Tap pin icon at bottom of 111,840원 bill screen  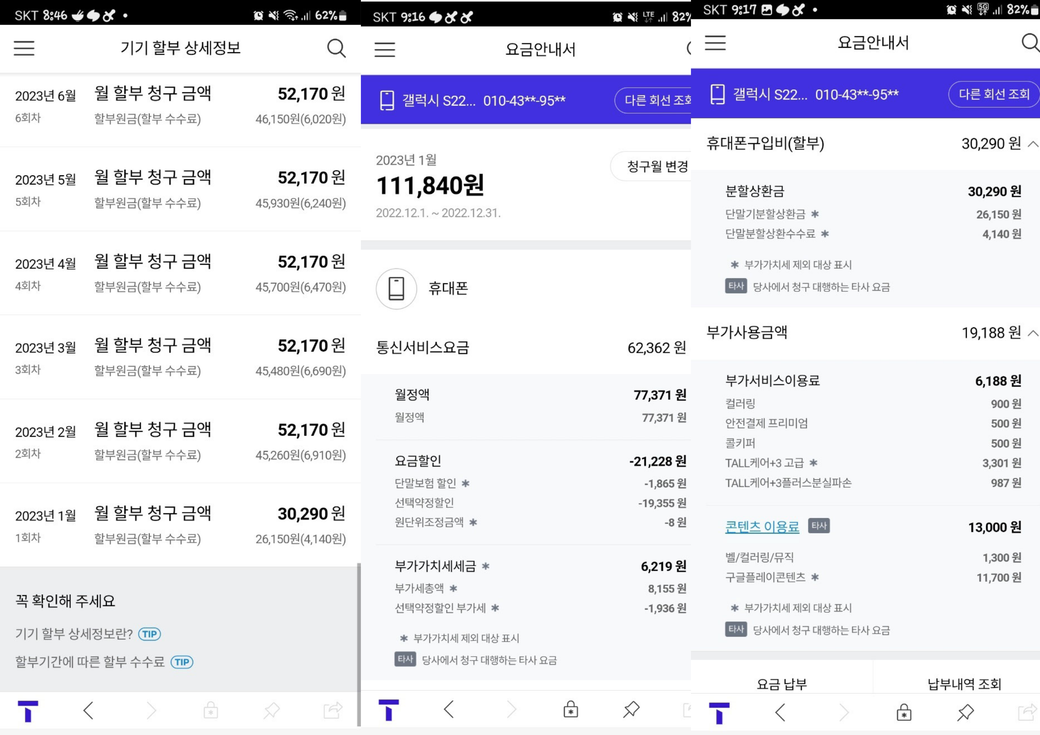[631, 710]
